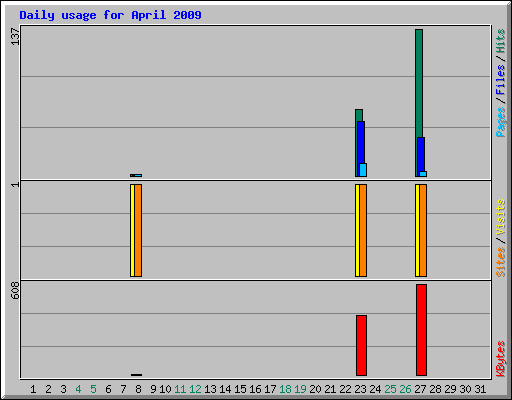Click the x-axis day label '12'

pos(195,389)
